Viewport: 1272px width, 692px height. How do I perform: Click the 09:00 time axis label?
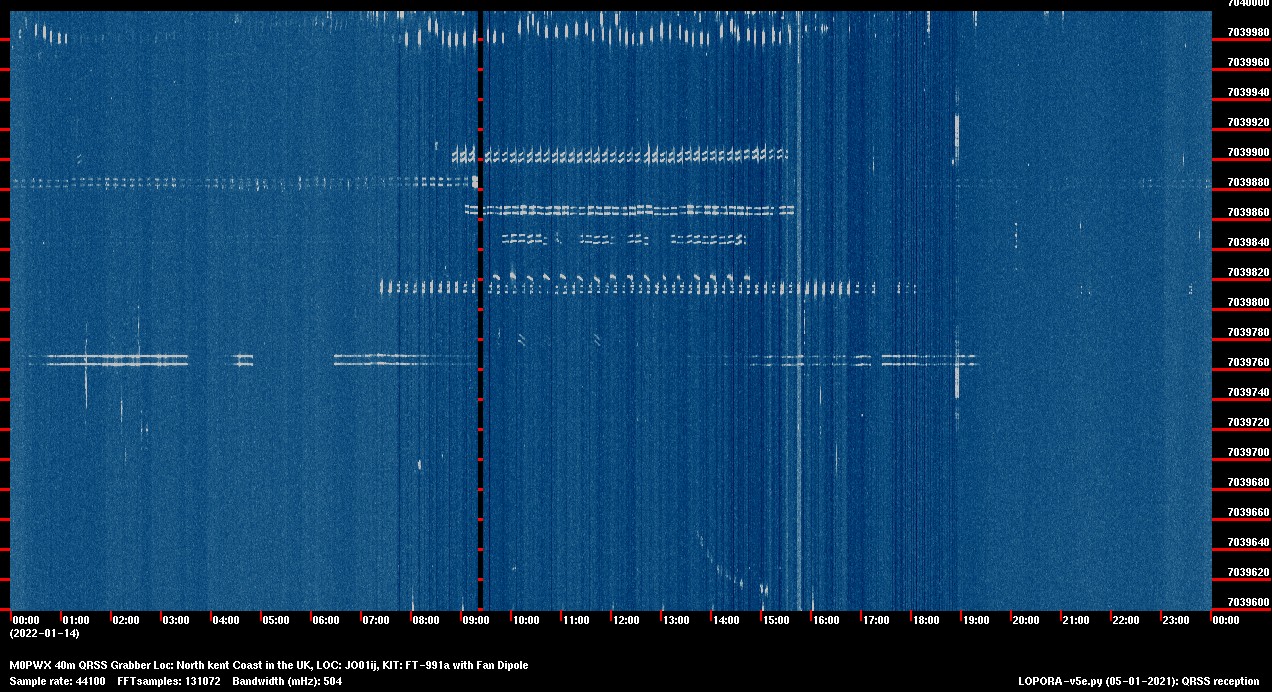476,620
